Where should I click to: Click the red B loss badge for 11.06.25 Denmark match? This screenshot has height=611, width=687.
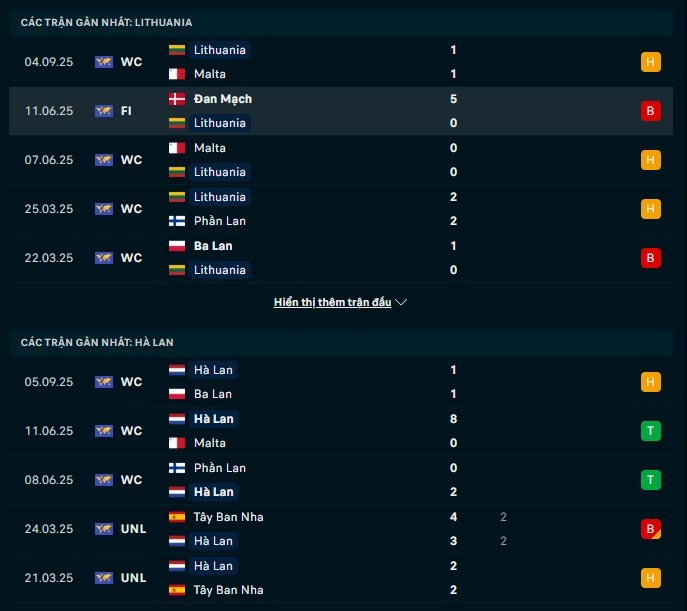click(650, 111)
